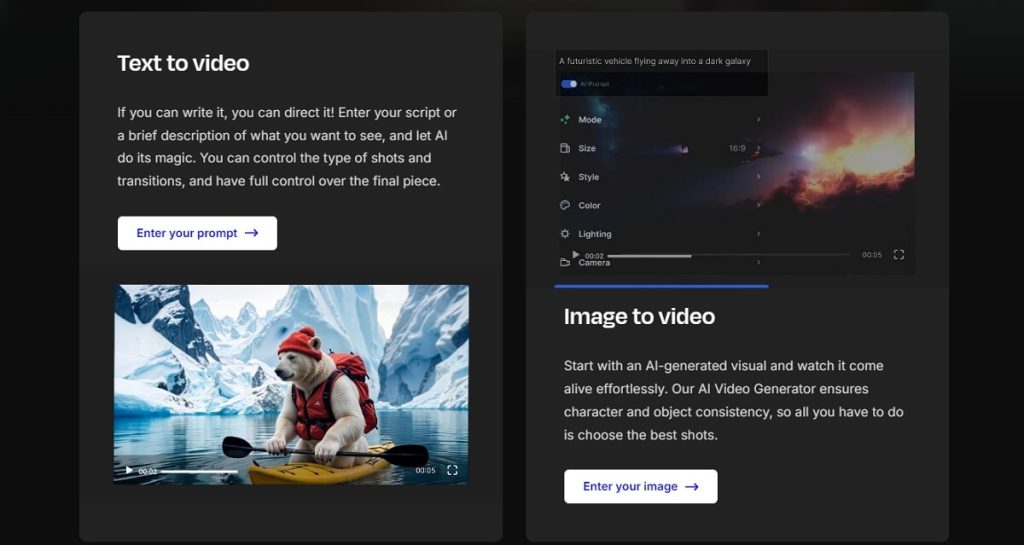Open the Lighting settings row
The height and width of the screenshot is (545, 1024).
point(661,234)
